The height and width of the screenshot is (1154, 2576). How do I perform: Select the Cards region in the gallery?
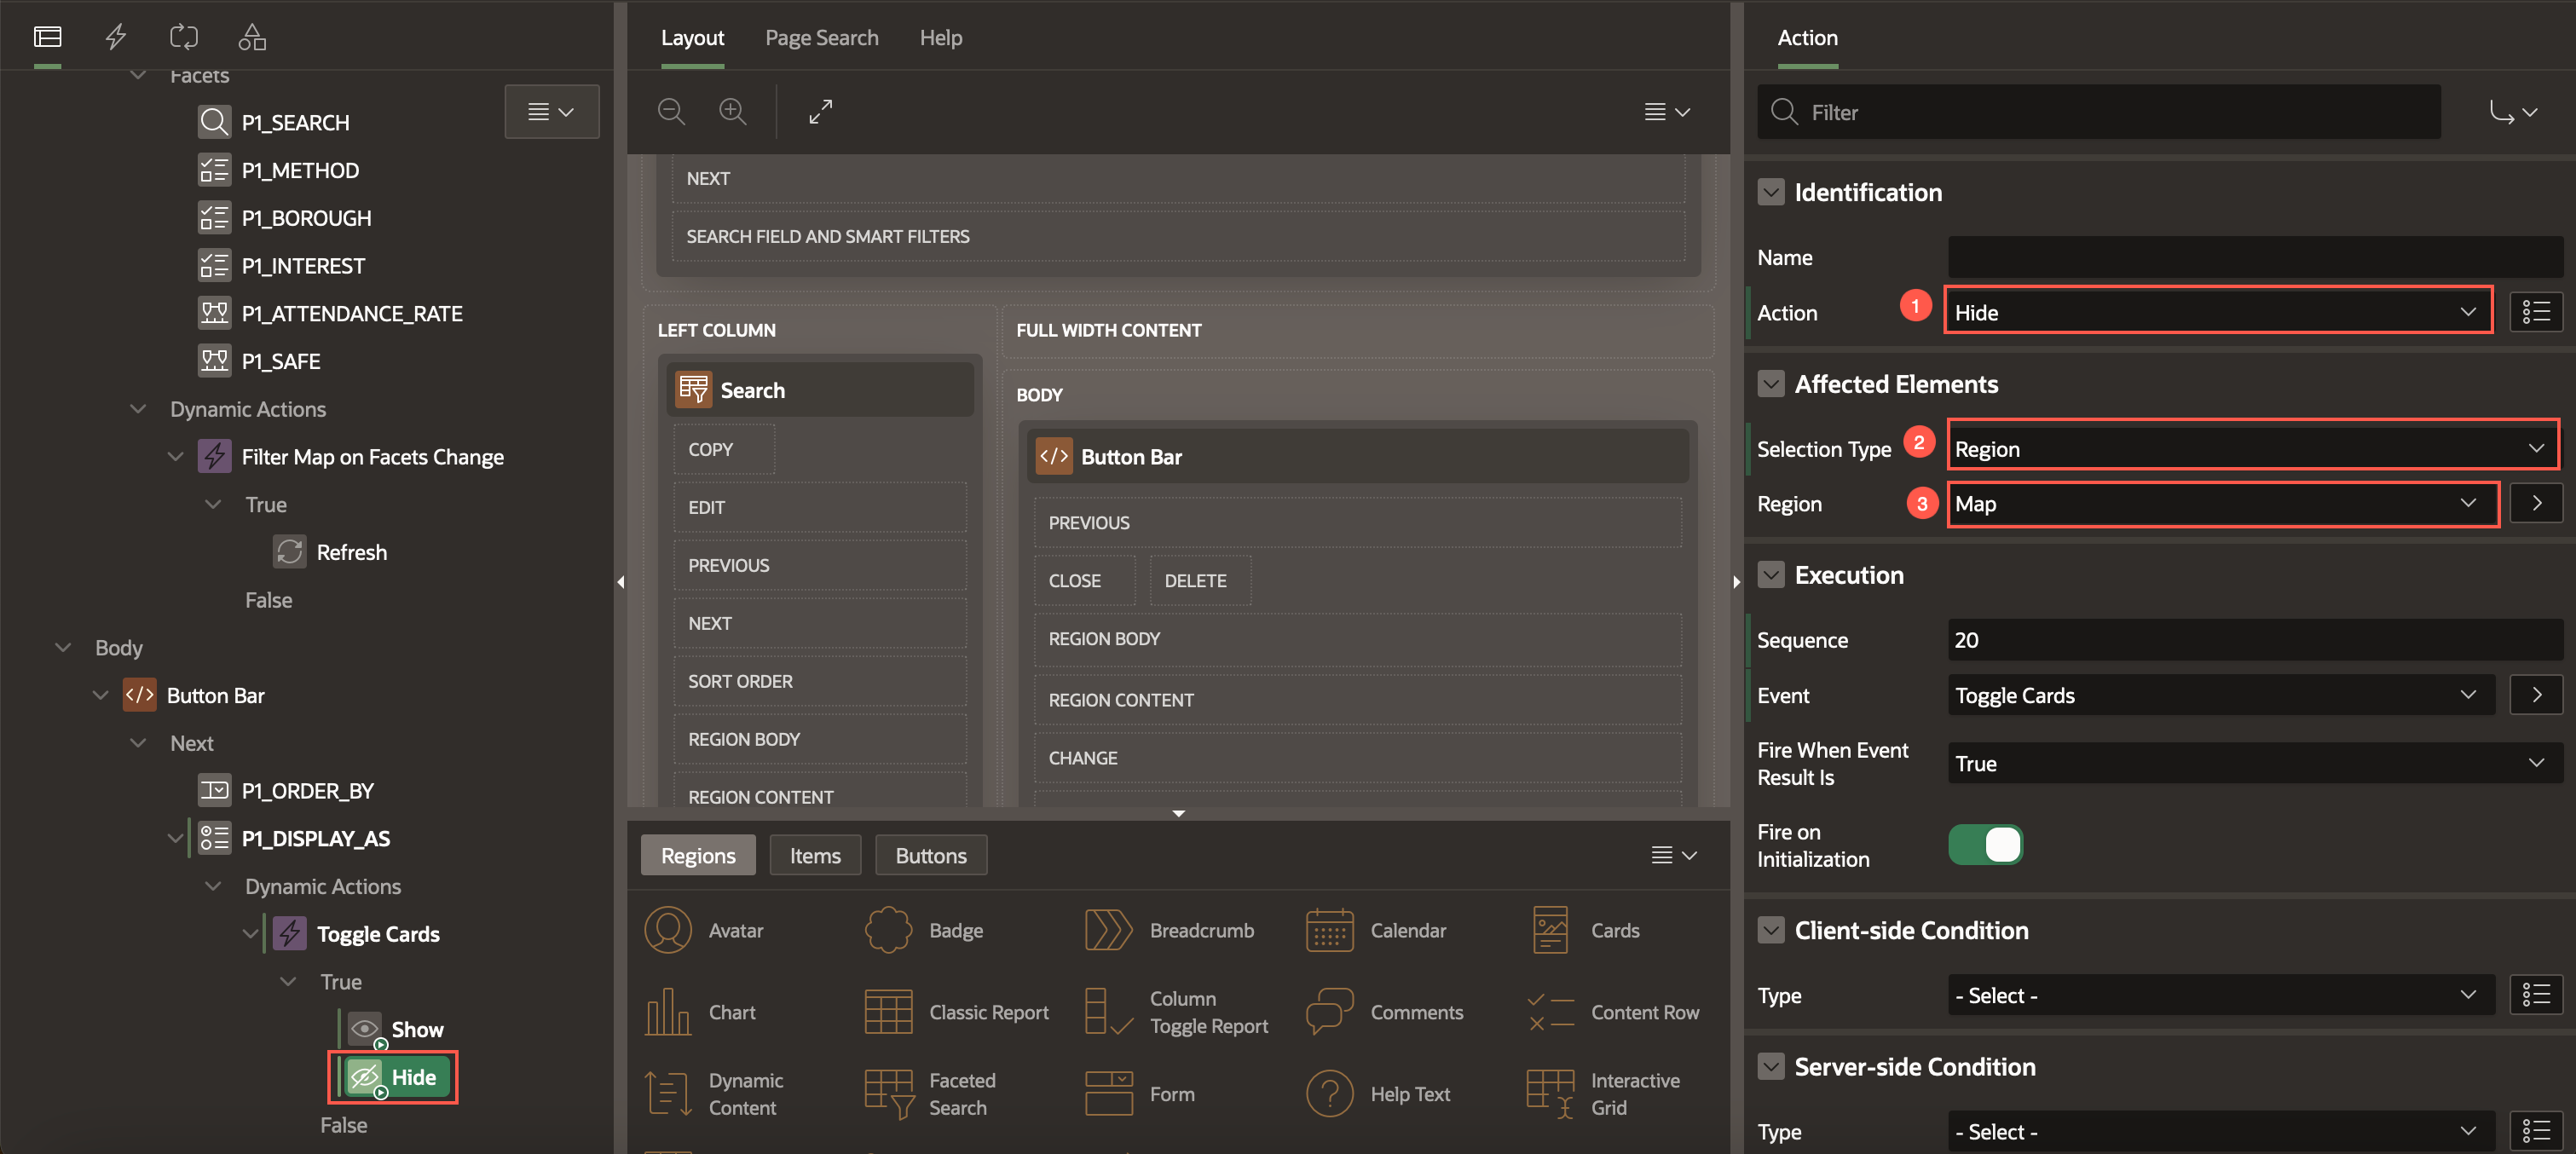click(x=1584, y=930)
